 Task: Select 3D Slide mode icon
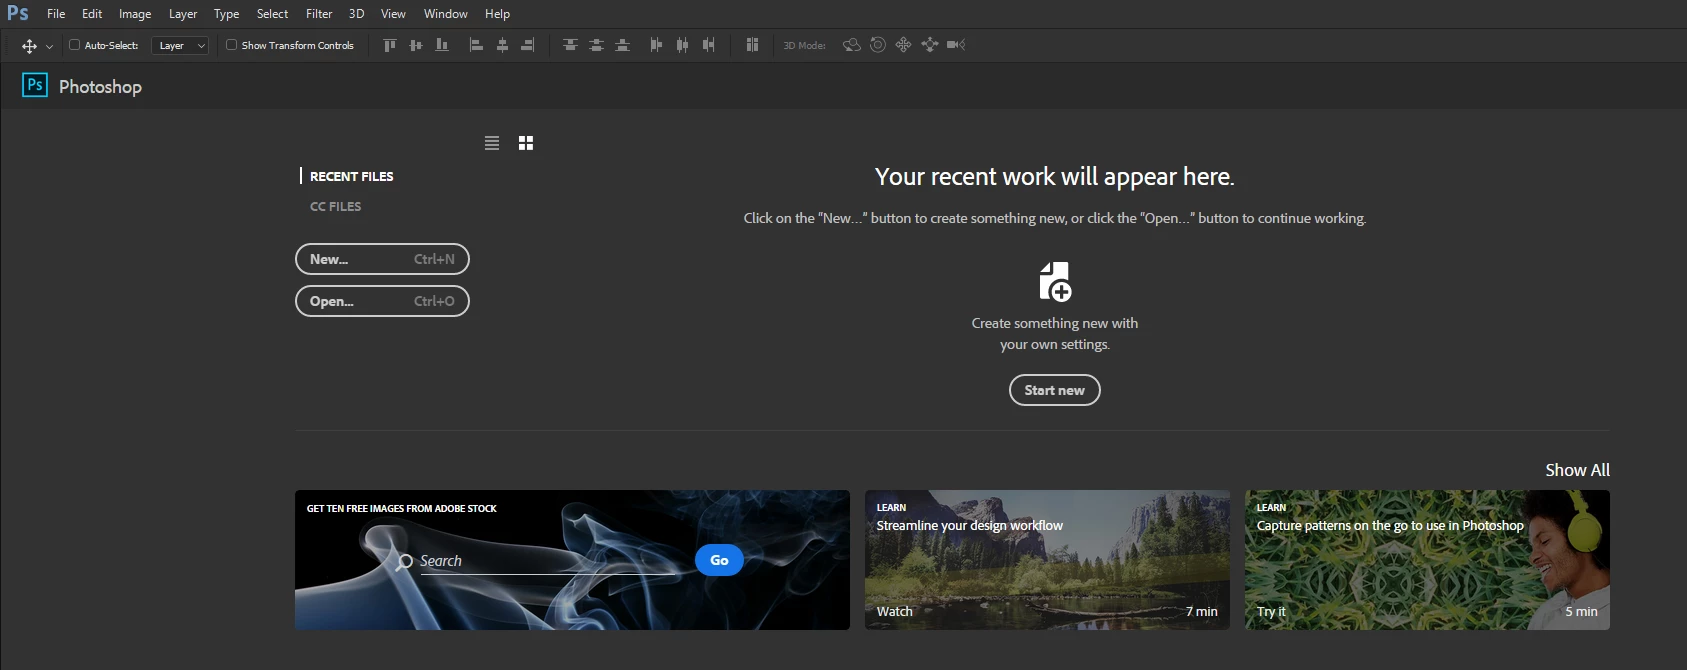coord(930,45)
